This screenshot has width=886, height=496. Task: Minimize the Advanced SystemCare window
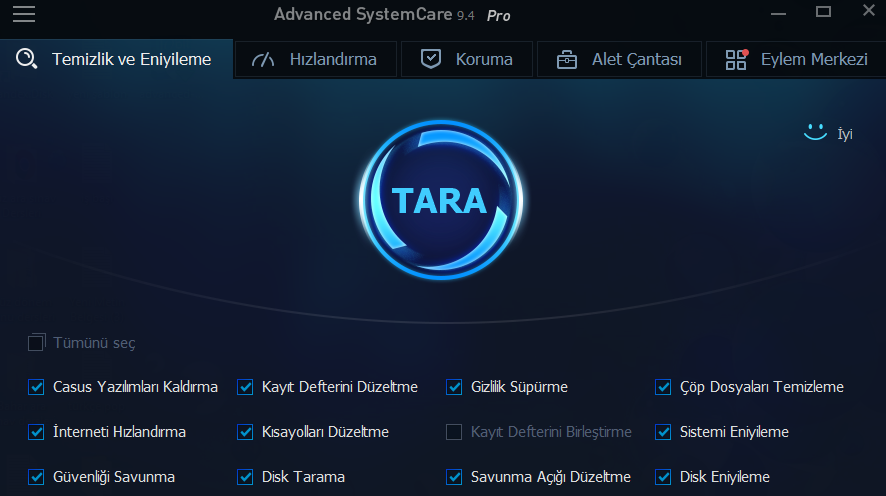tap(778, 13)
